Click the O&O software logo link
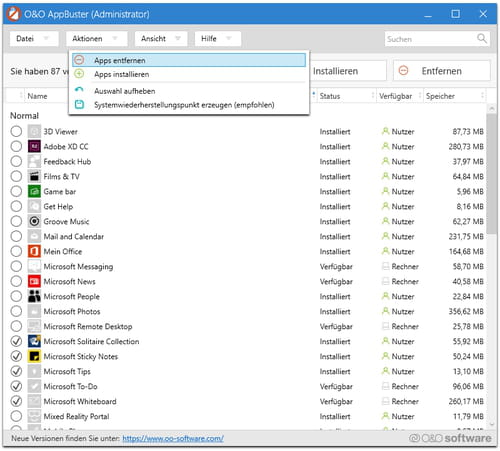The width and height of the screenshot is (500, 451). click(450, 438)
